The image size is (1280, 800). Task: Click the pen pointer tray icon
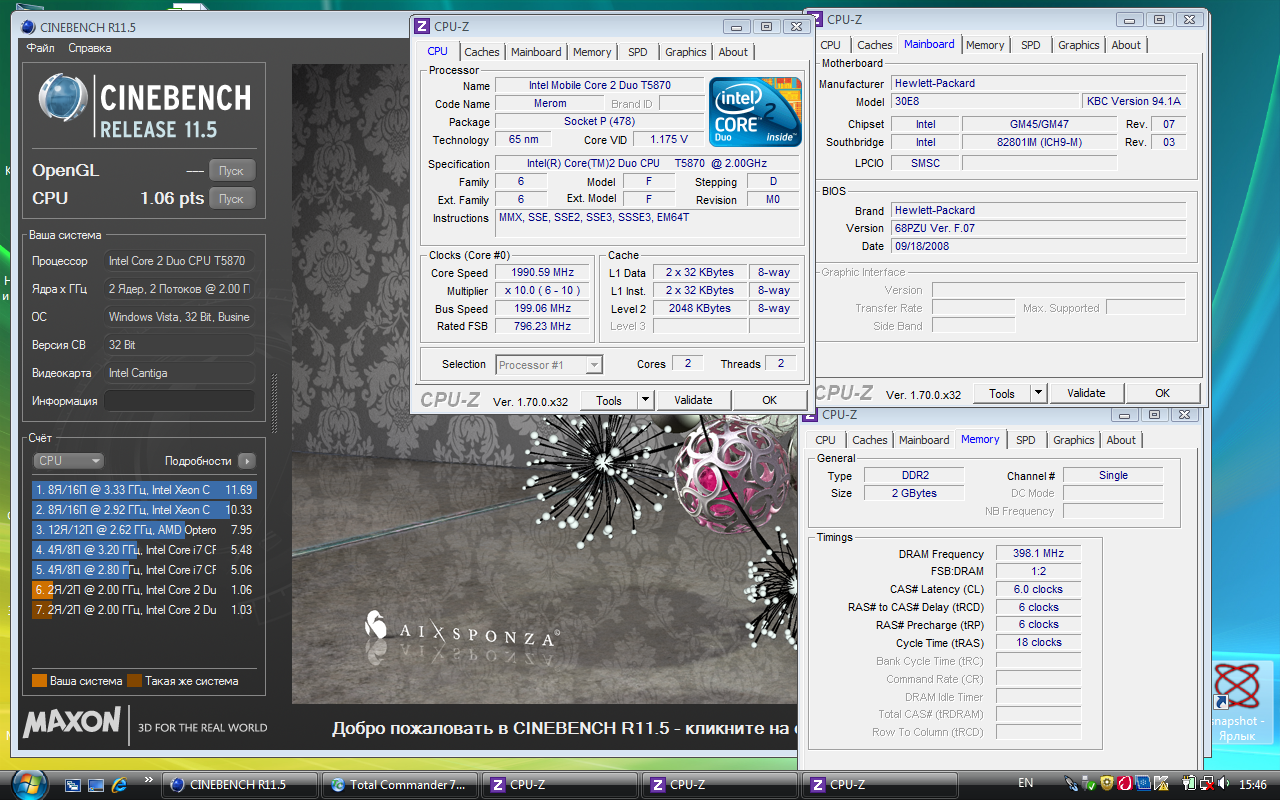(x=1073, y=784)
